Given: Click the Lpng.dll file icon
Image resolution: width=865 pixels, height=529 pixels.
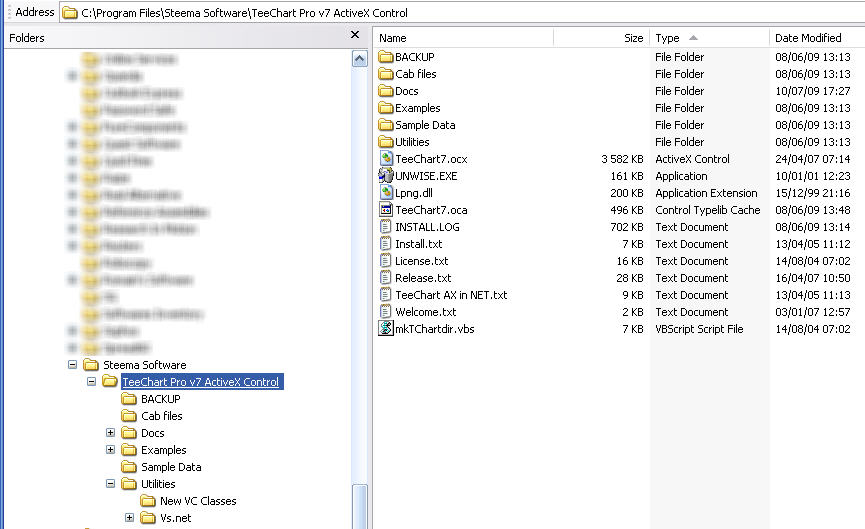Looking at the screenshot, I should pos(386,193).
